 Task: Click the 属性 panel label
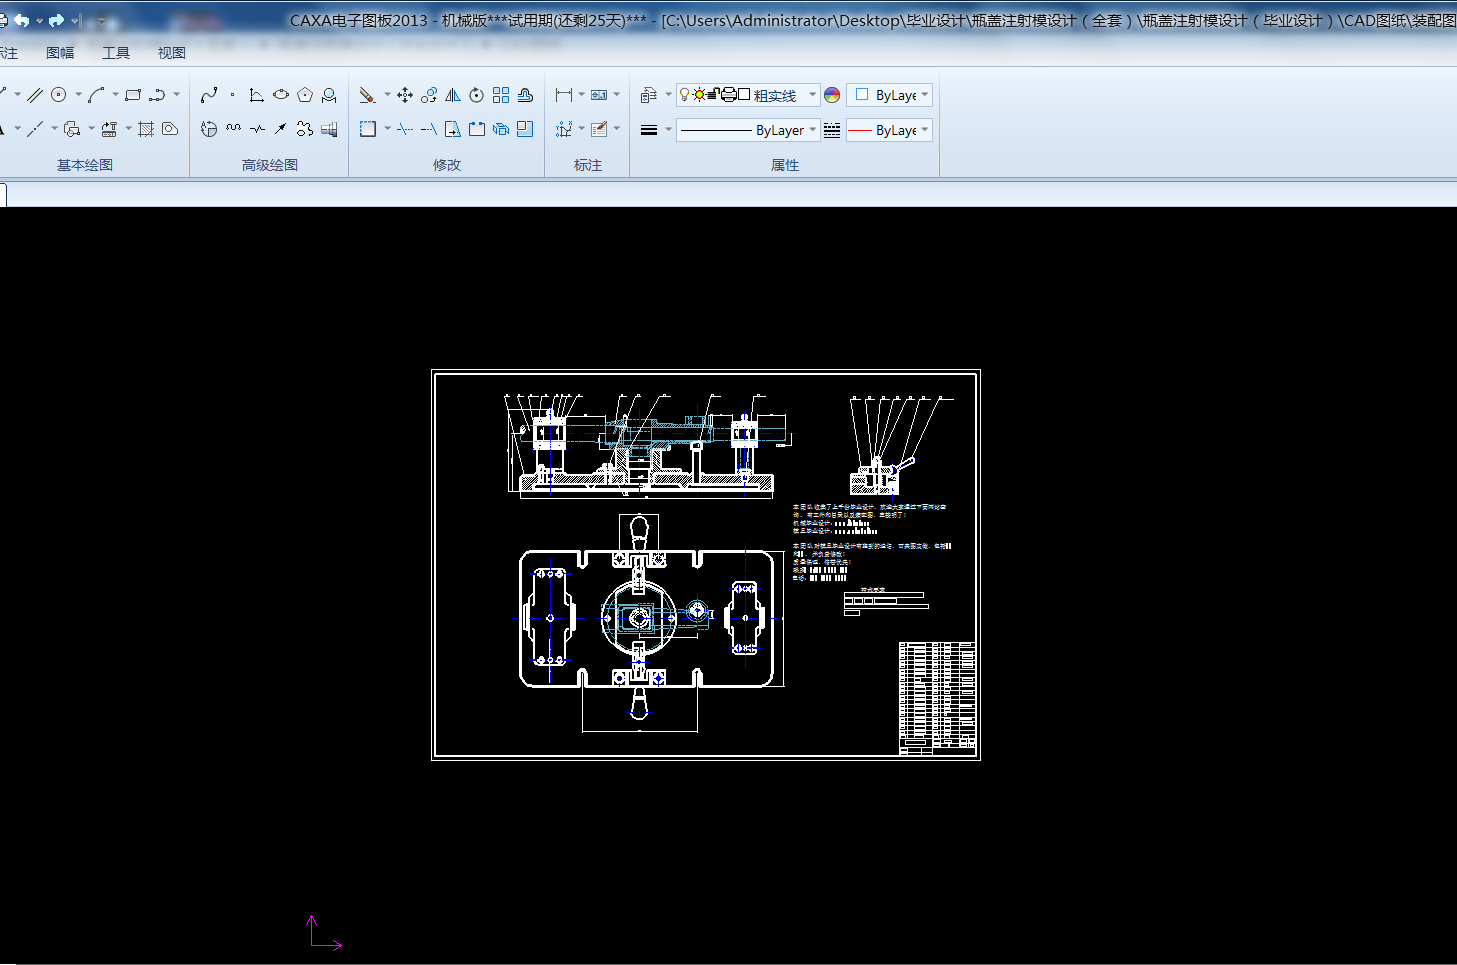(x=785, y=165)
